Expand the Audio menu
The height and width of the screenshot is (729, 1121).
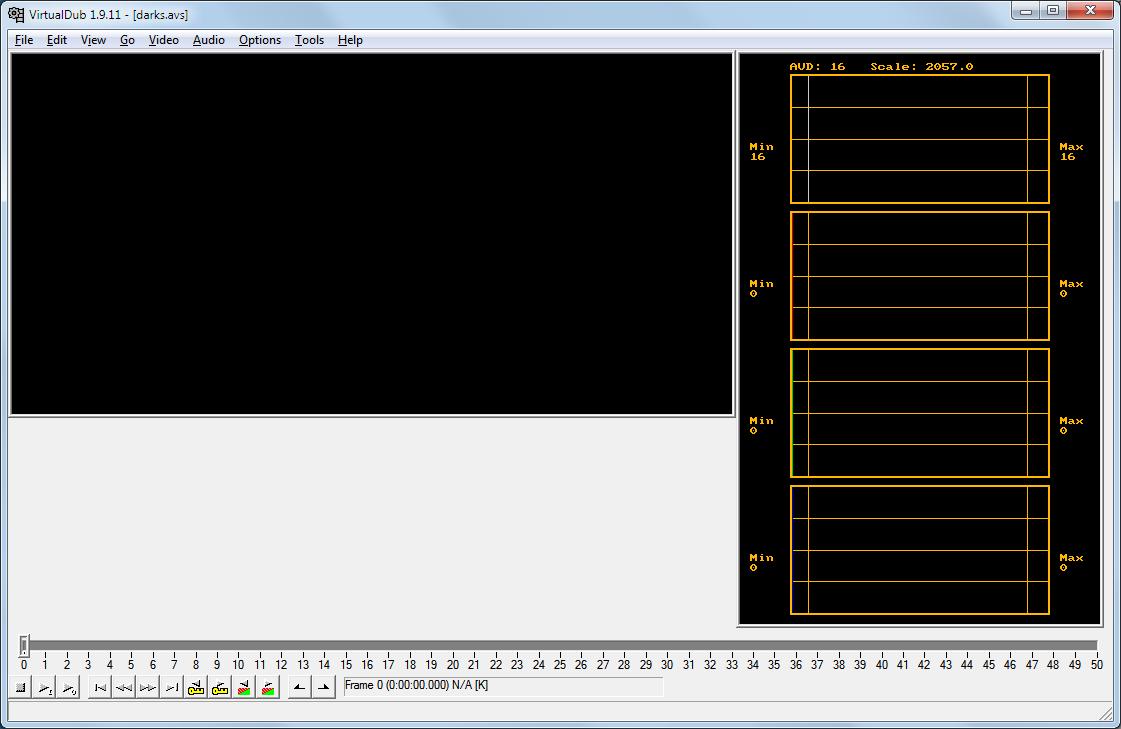click(x=208, y=40)
